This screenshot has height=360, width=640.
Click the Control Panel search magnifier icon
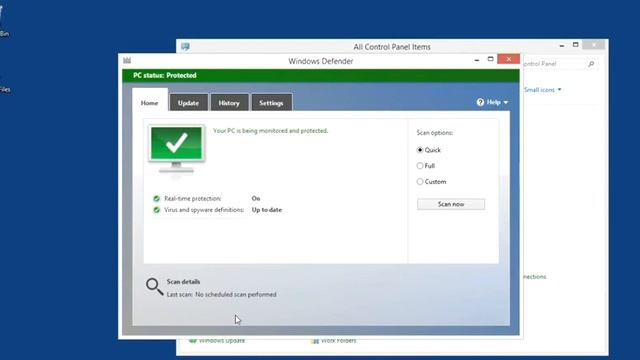pyautogui.click(x=591, y=64)
